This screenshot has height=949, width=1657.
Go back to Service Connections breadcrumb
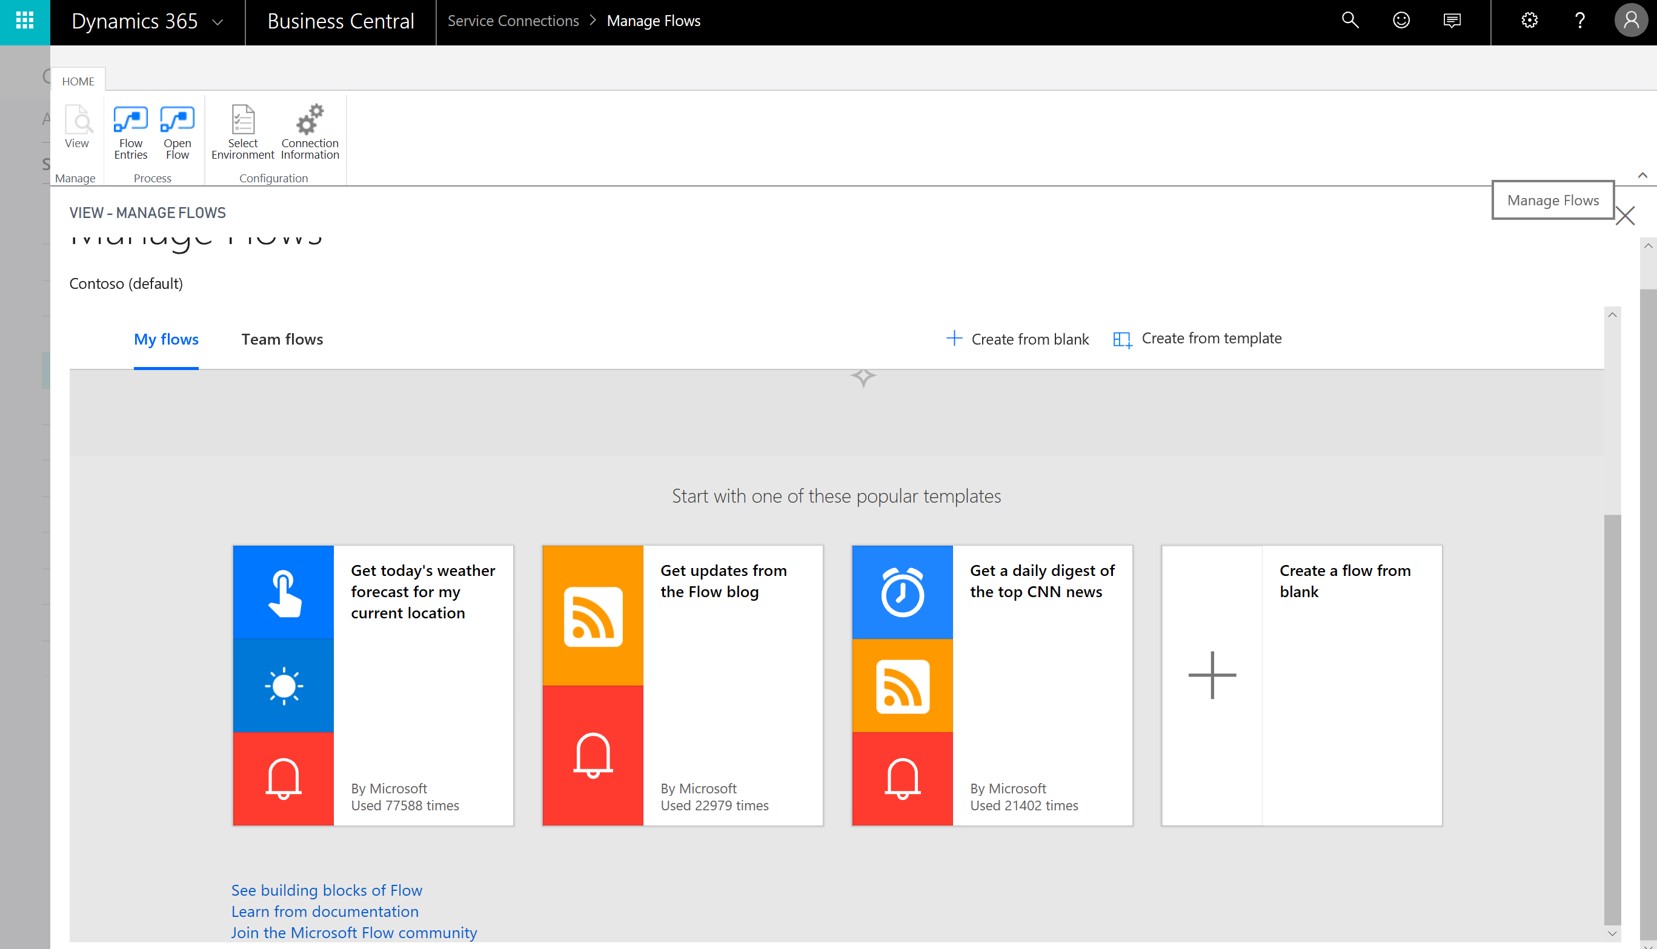click(513, 21)
